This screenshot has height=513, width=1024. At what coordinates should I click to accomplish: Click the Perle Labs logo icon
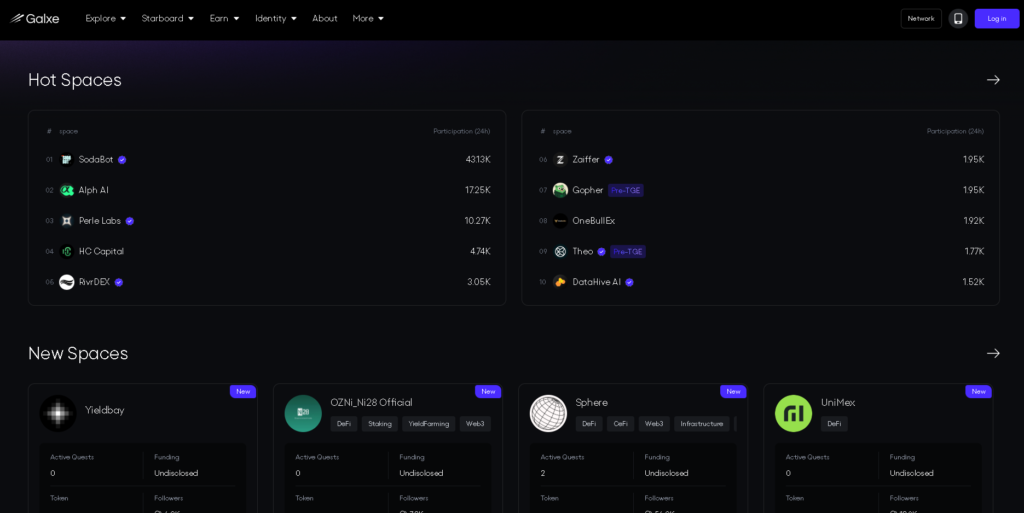[x=67, y=221]
